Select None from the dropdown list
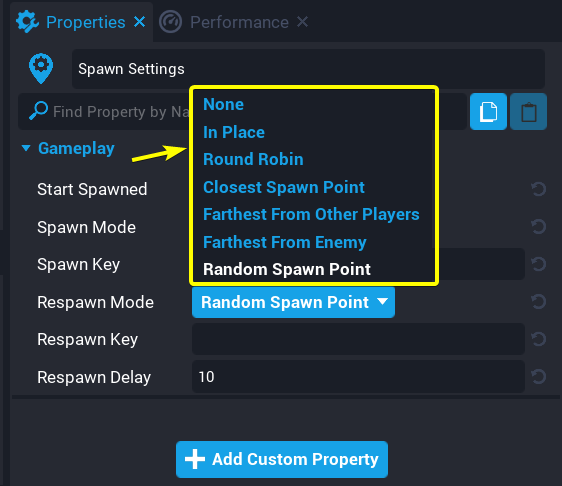562x486 pixels. (x=223, y=104)
